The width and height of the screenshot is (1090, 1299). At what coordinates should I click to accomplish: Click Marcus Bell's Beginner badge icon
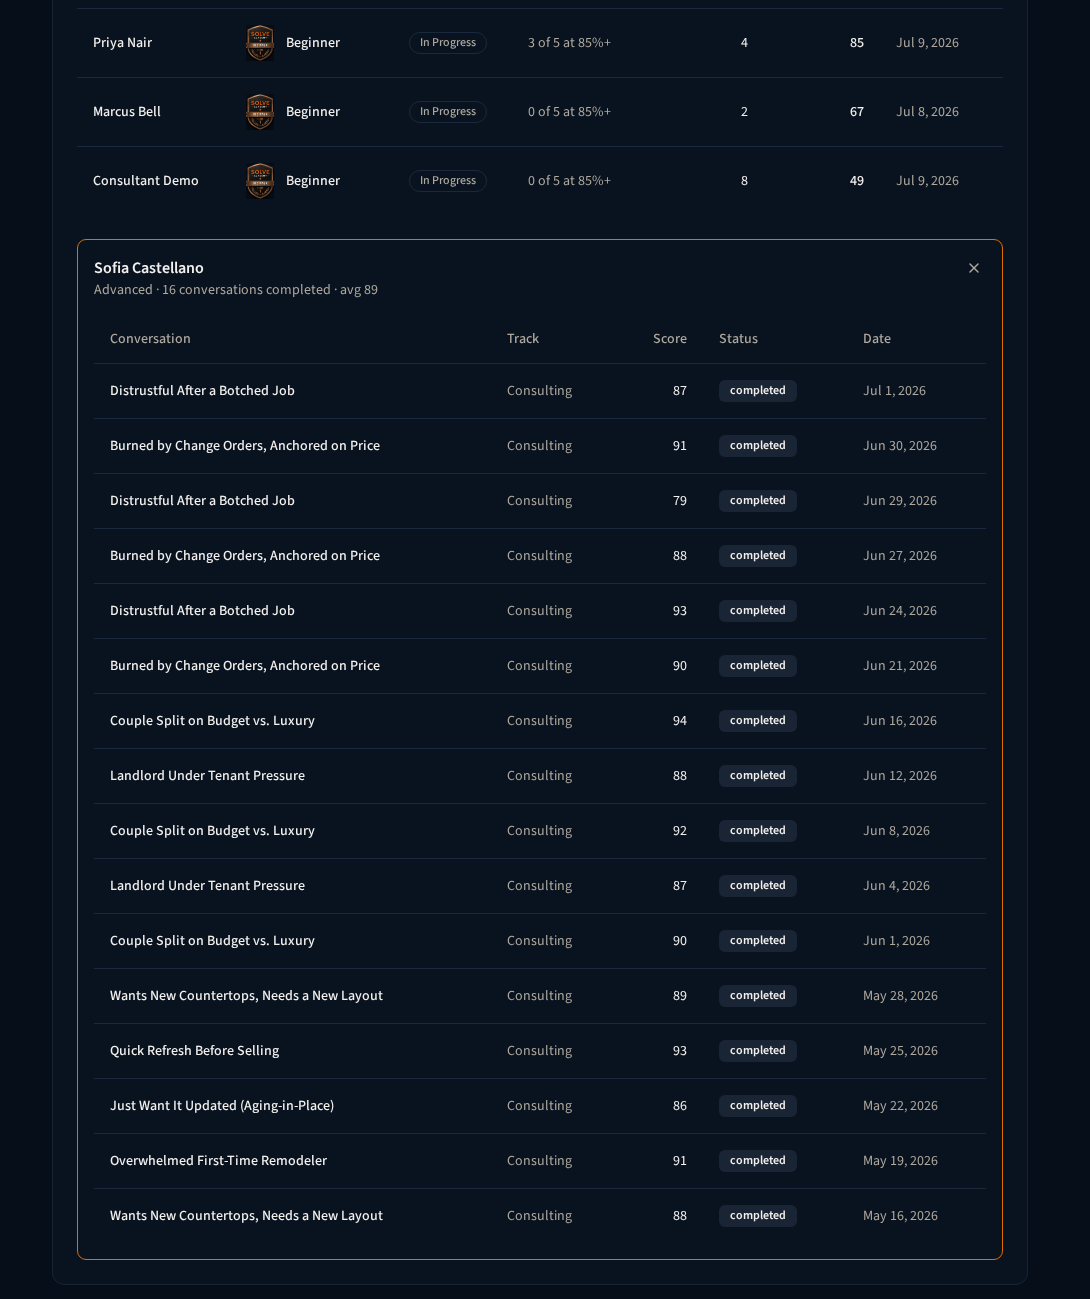tap(260, 112)
